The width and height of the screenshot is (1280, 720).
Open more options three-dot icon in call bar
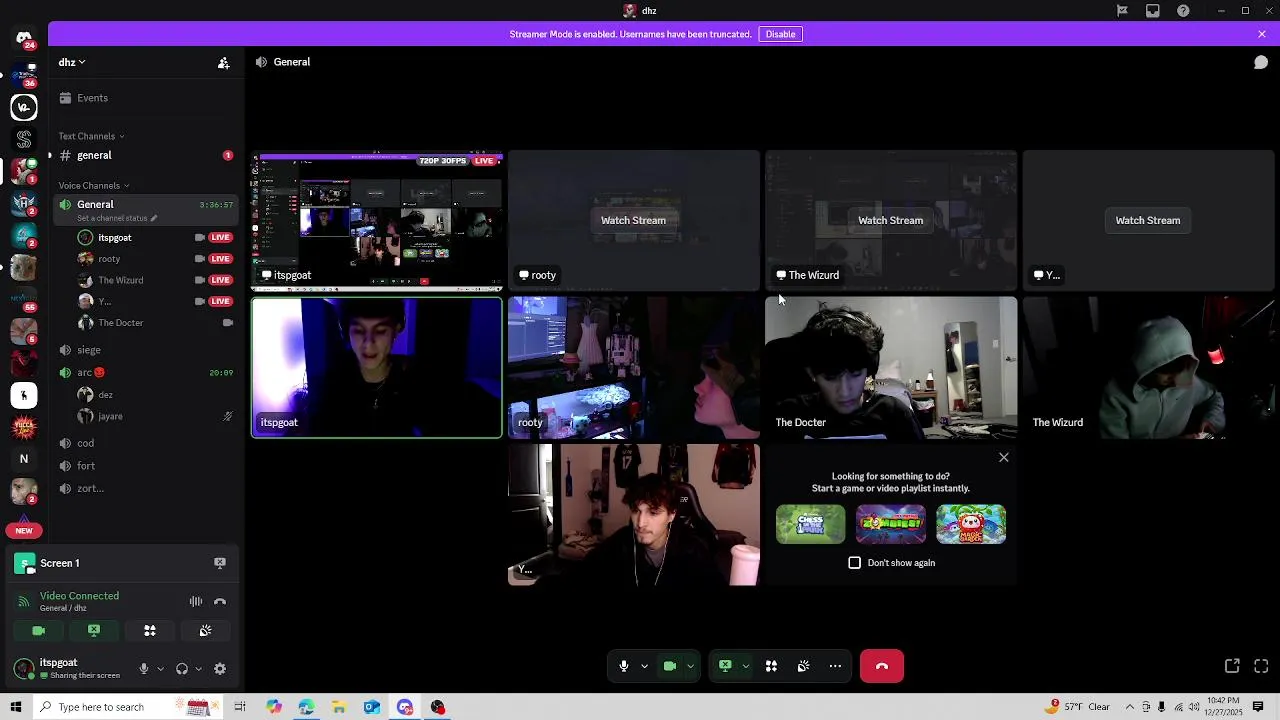[x=835, y=666]
